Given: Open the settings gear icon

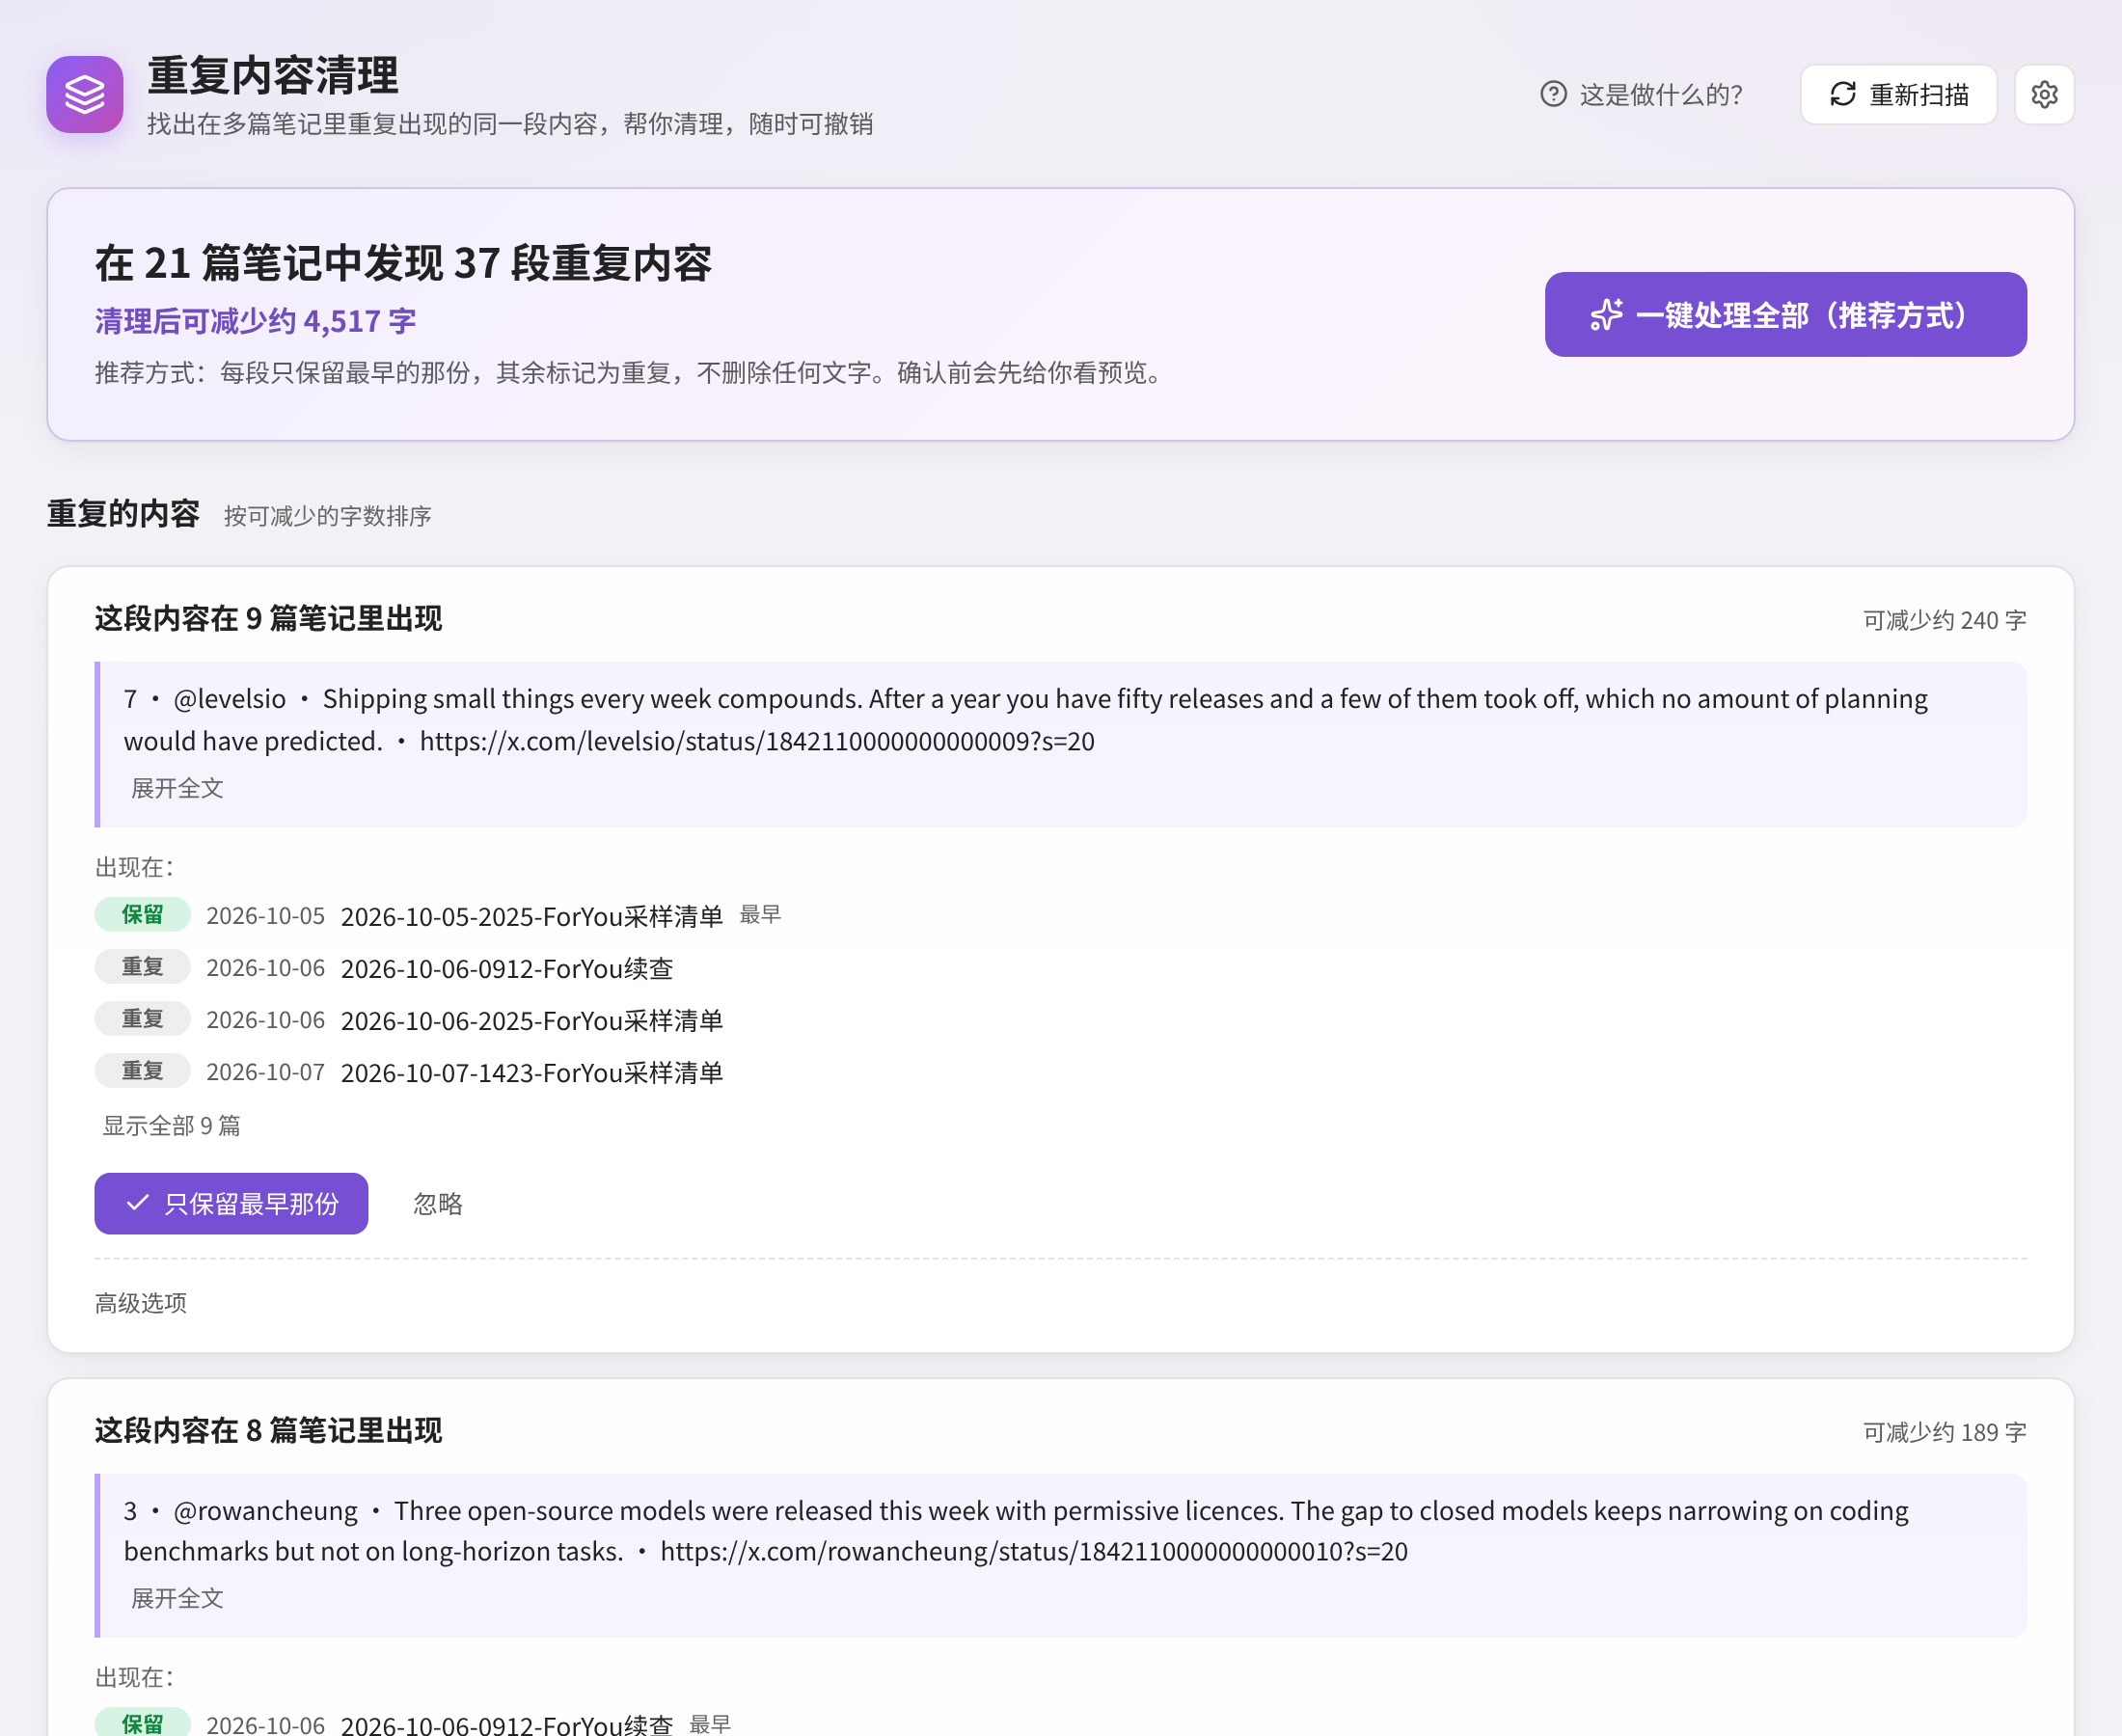Looking at the screenshot, I should (x=2044, y=94).
